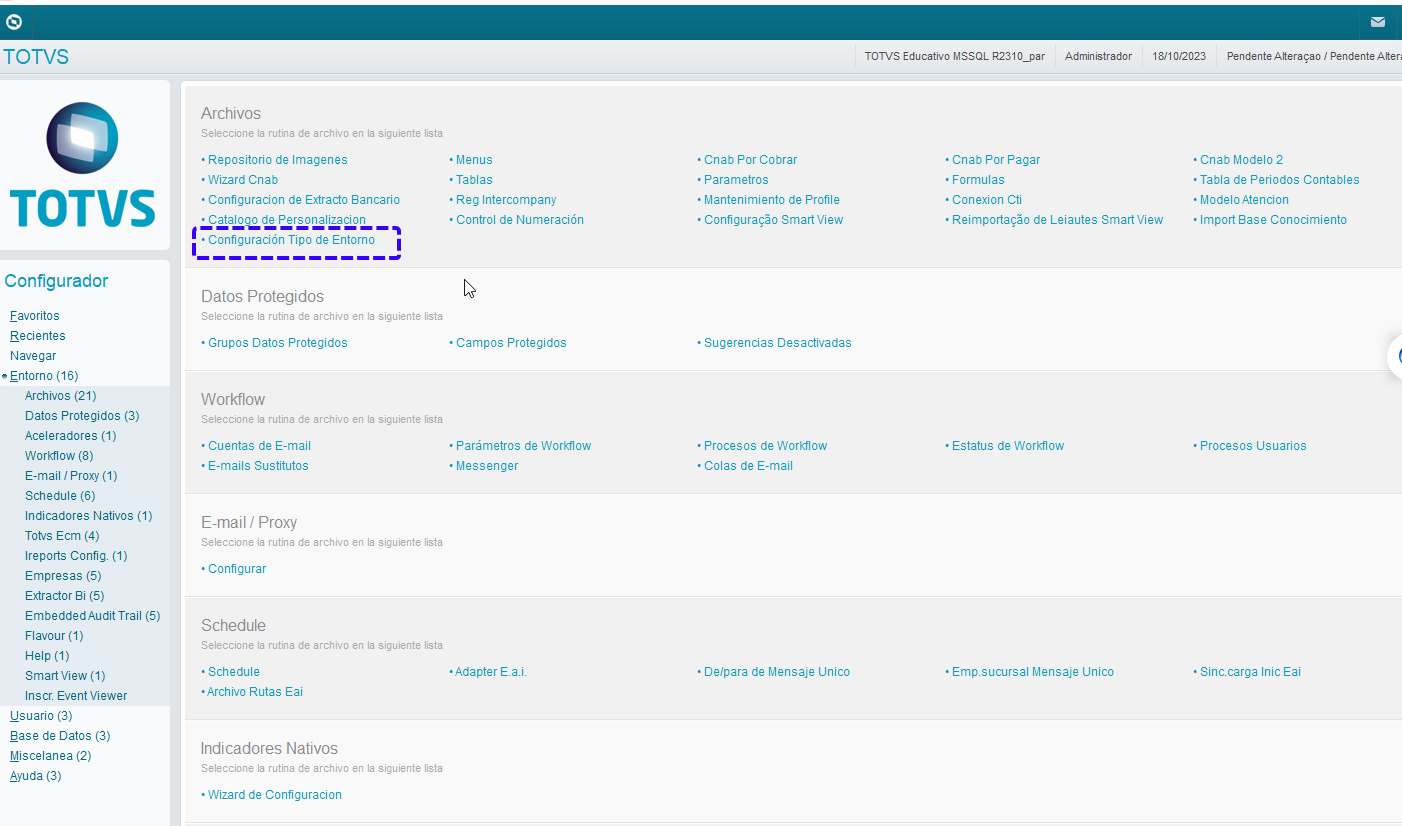Collapse the Entorno (16) menu
Screen dimensions: 1402x826
point(44,376)
